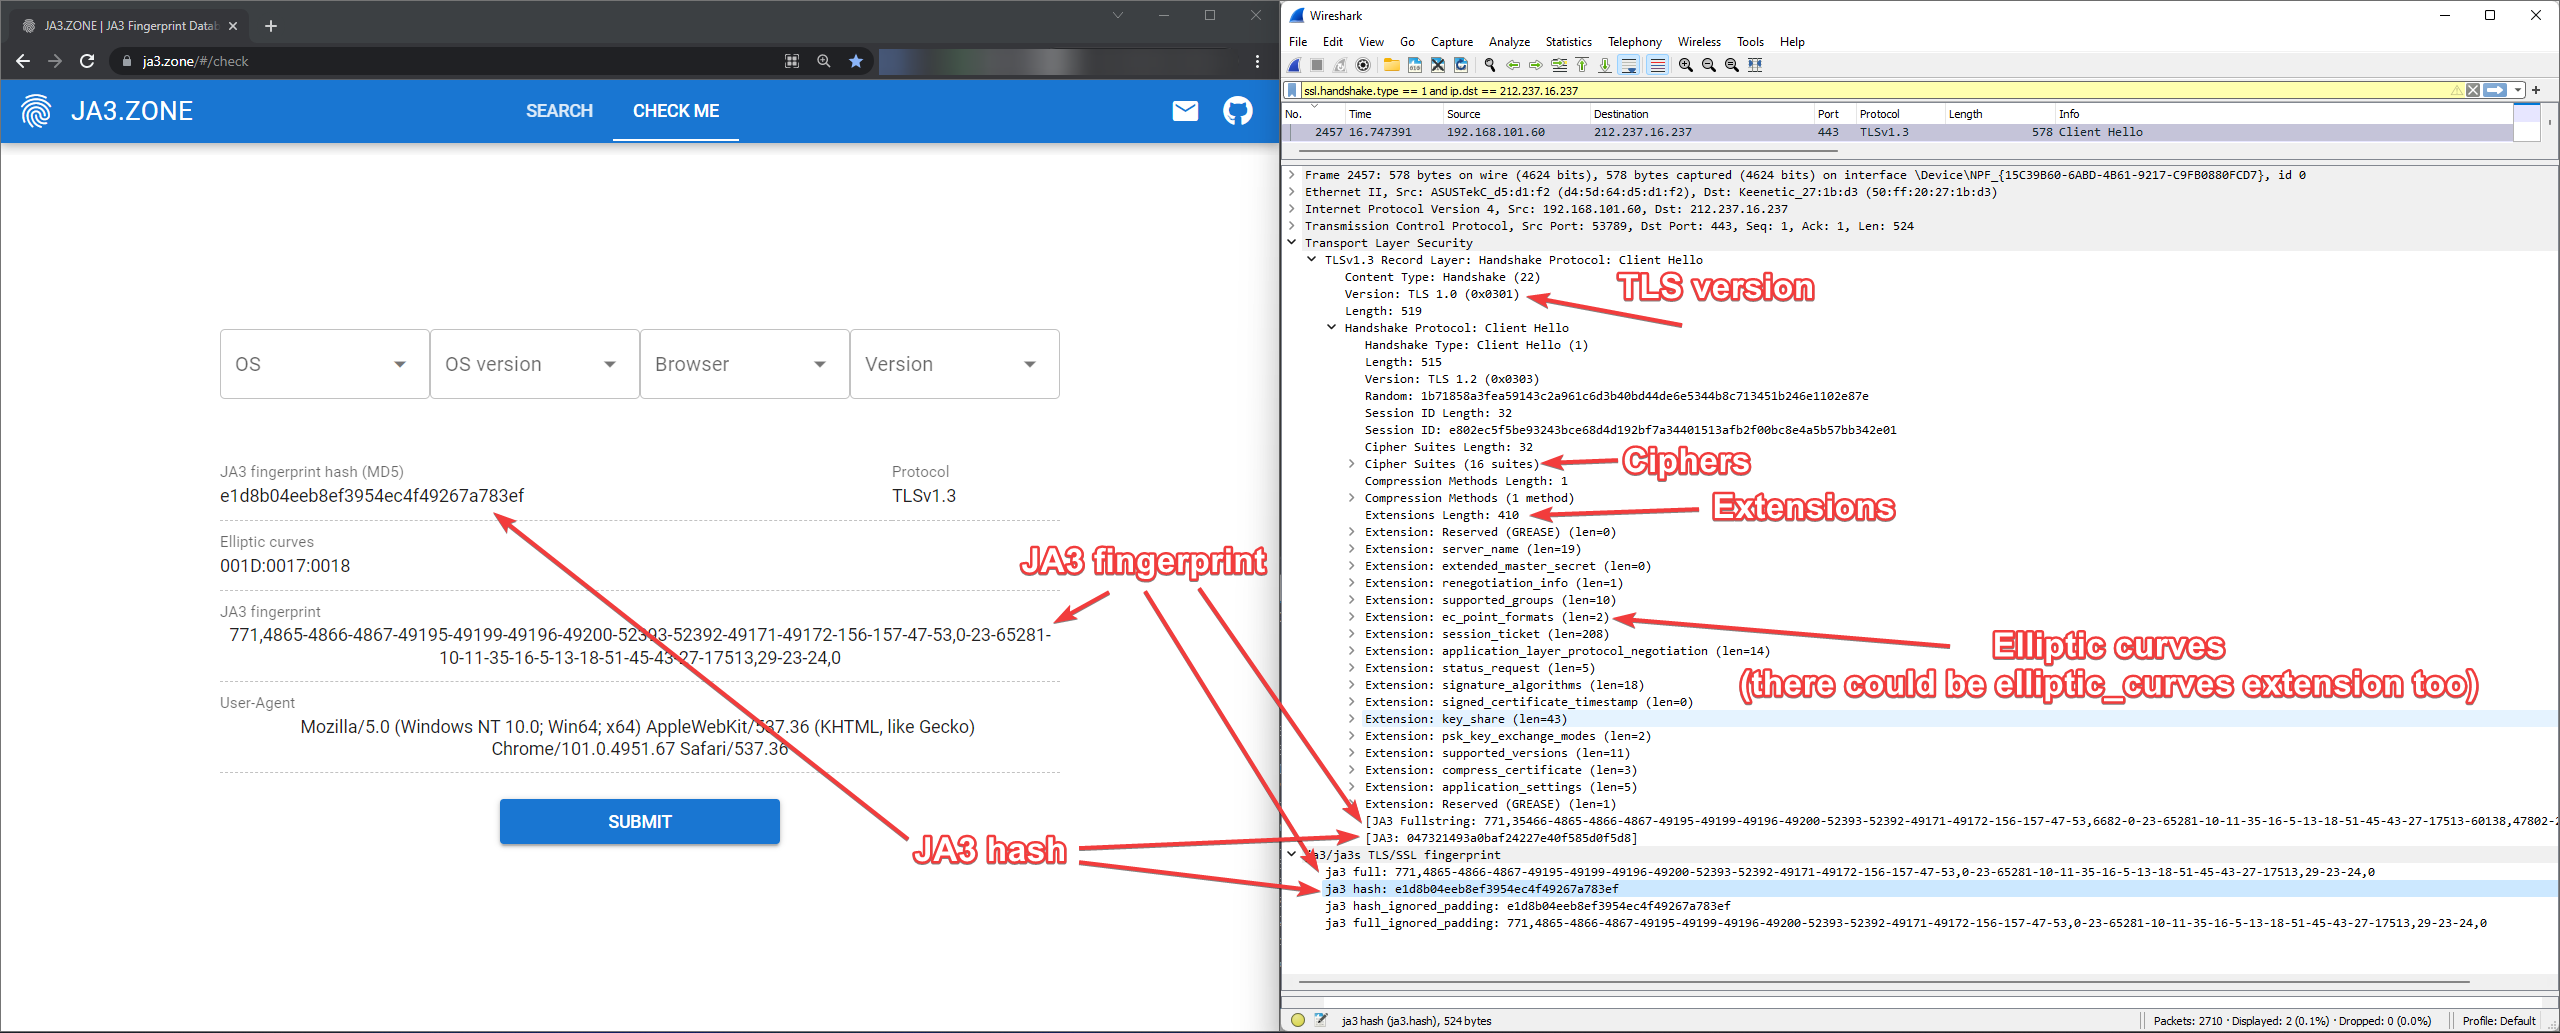Open JA3.ZONE mail contact icon

1185,111
